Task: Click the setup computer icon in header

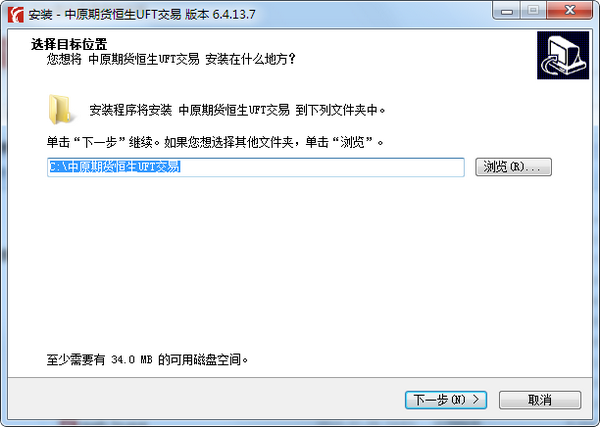Action: [563, 55]
